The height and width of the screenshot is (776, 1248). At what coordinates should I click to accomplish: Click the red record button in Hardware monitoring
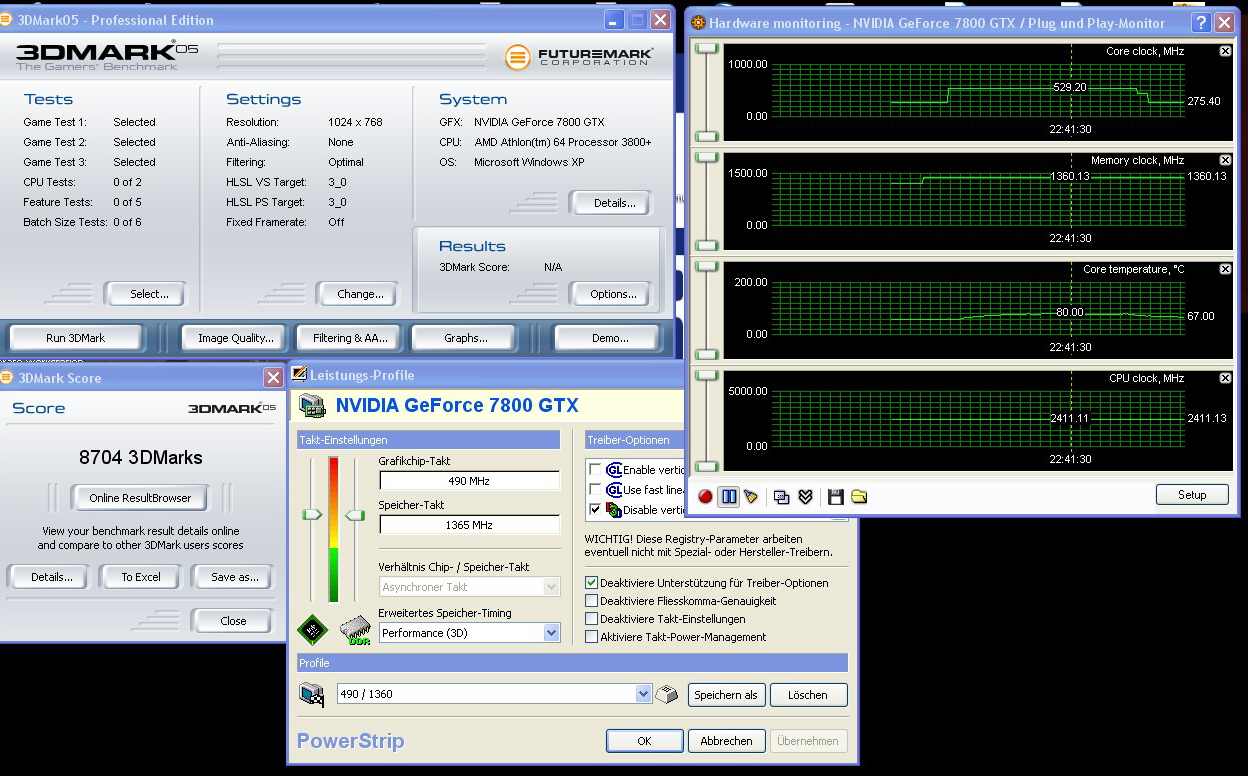705,496
